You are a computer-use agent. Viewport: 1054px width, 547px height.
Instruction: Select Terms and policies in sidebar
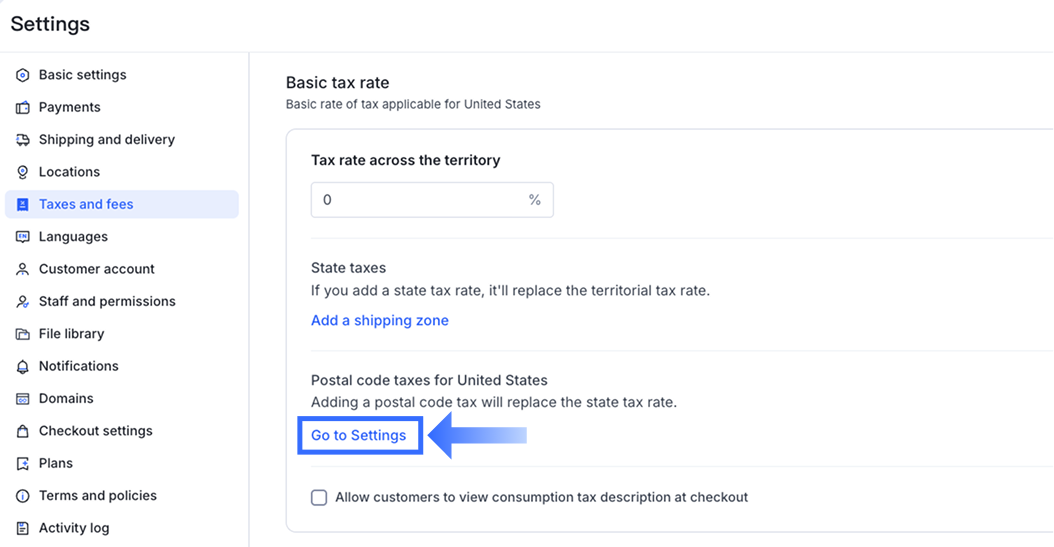tap(98, 495)
